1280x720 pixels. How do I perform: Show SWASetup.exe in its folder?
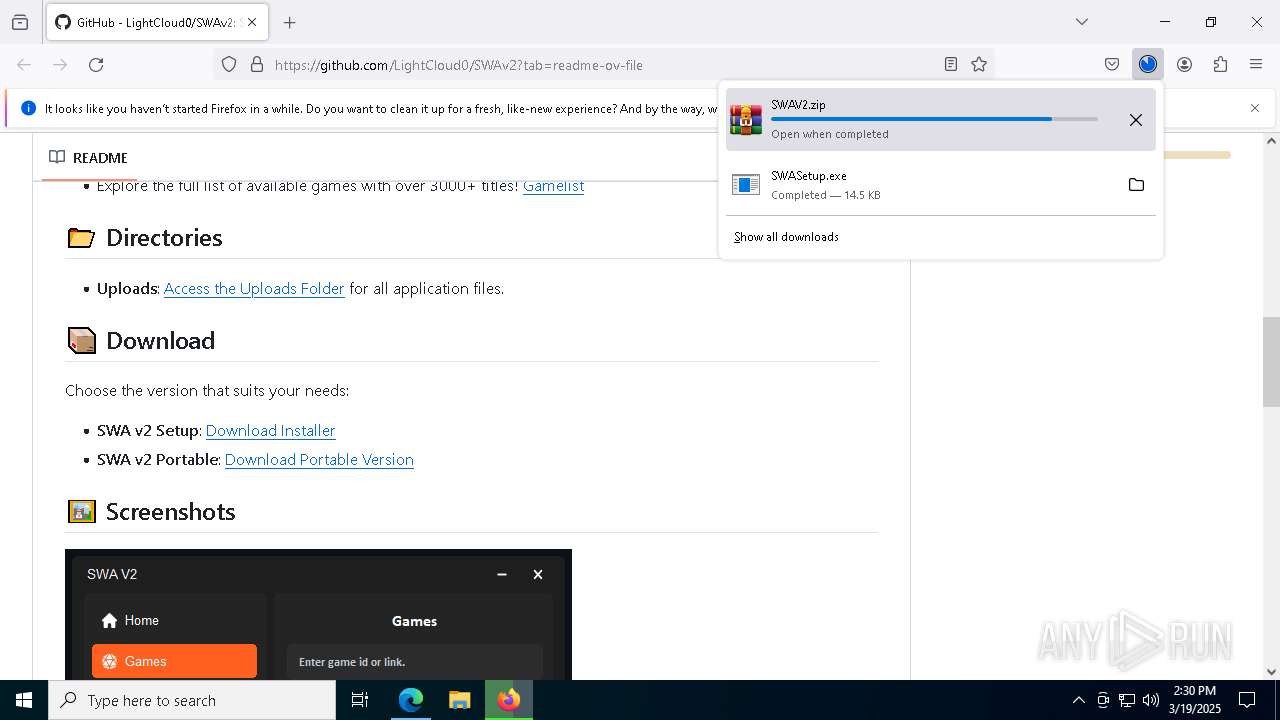pos(1136,185)
